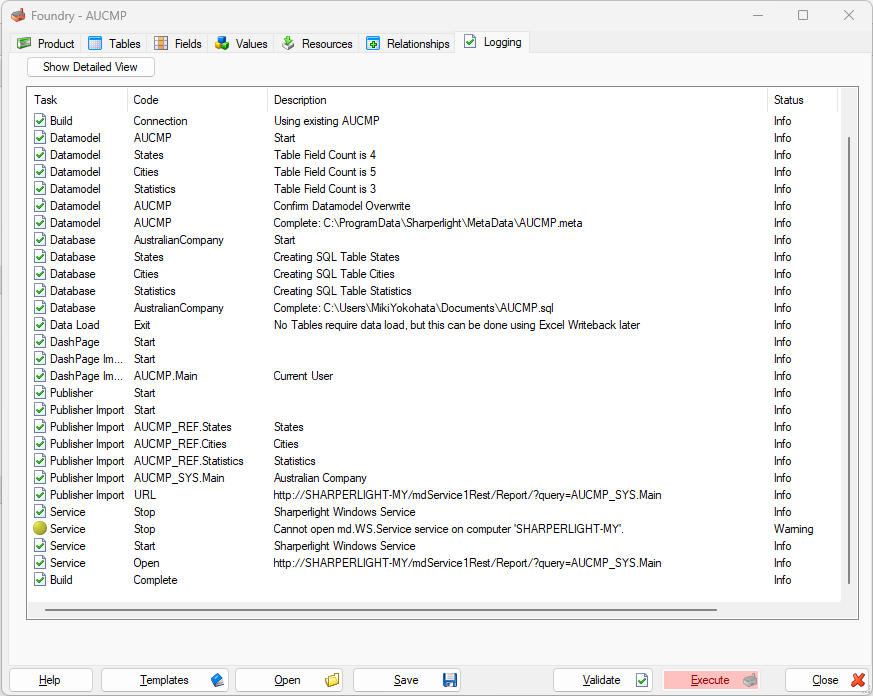Switch to the Tables tab
This screenshot has width=873, height=696.
(x=114, y=43)
